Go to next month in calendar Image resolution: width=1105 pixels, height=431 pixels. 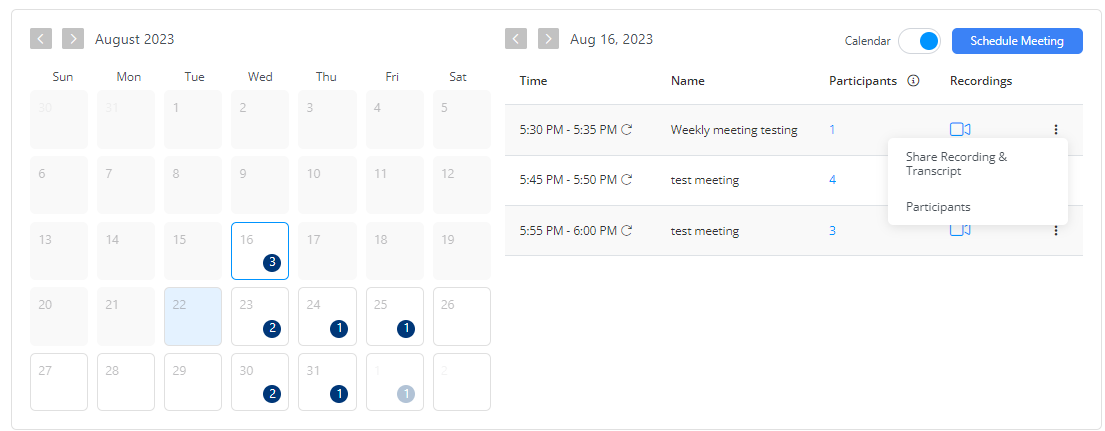[x=73, y=39]
